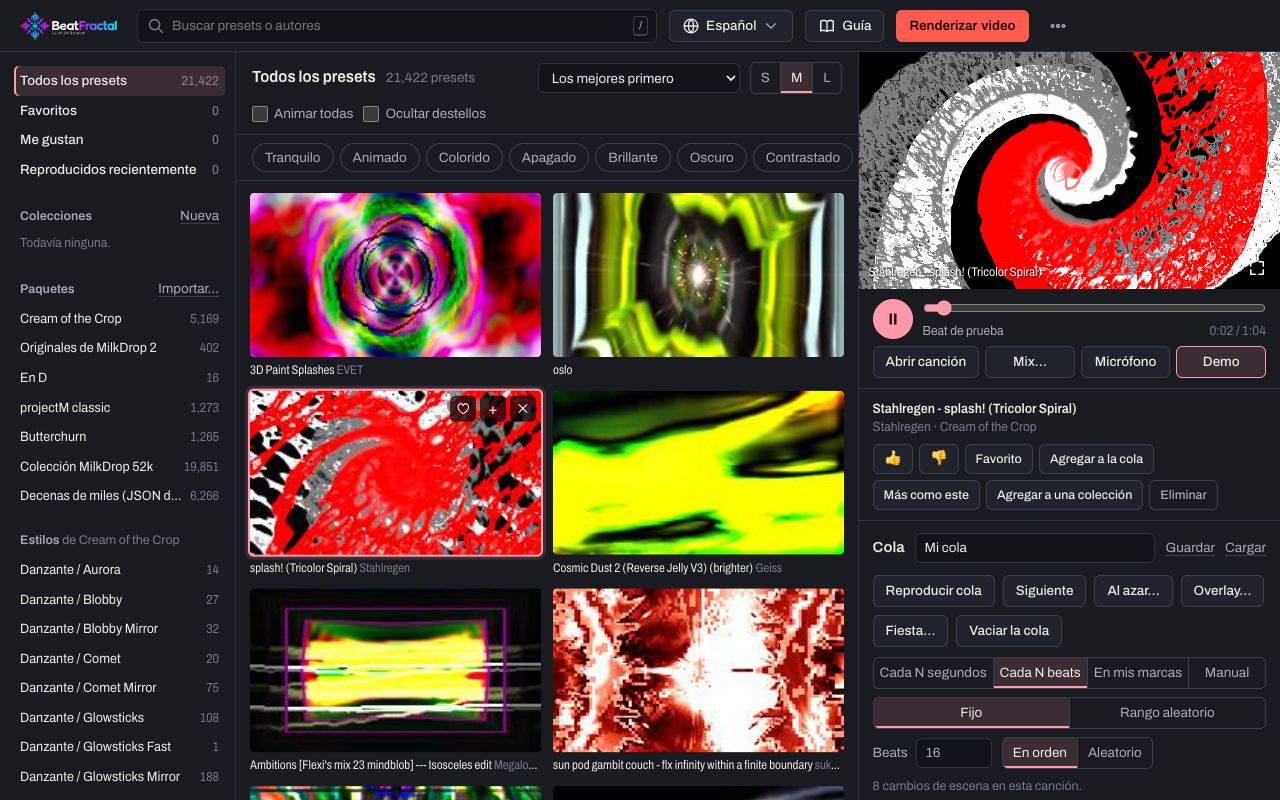The image size is (1280, 800).
Task: Open the Al azar... options
Action: (1133, 590)
